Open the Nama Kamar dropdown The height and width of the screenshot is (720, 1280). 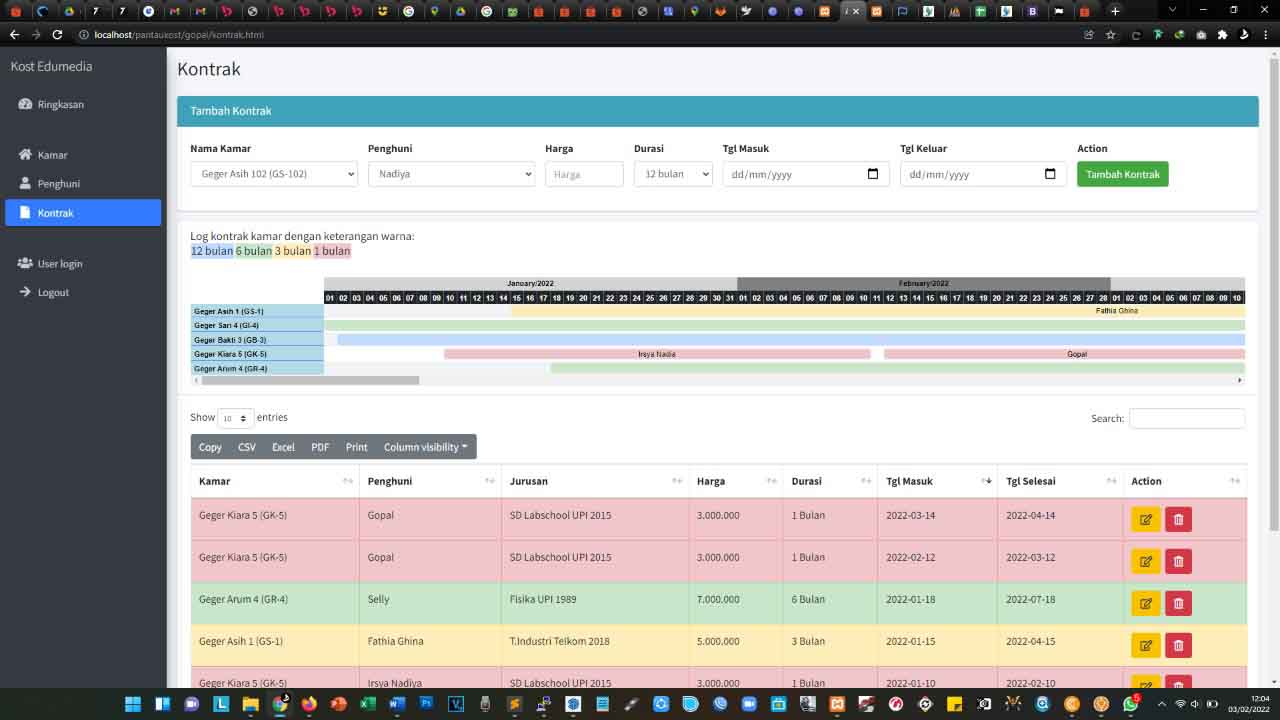click(273, 174)
